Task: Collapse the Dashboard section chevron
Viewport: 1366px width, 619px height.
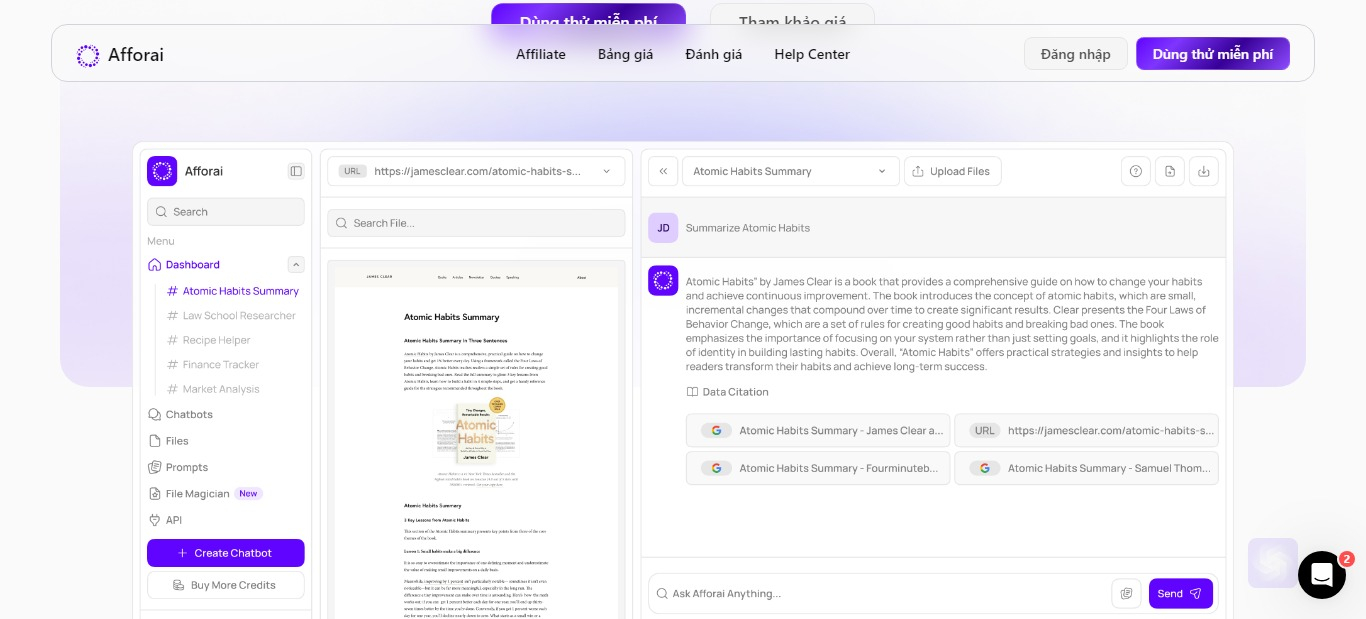Action: click(296, 265)
